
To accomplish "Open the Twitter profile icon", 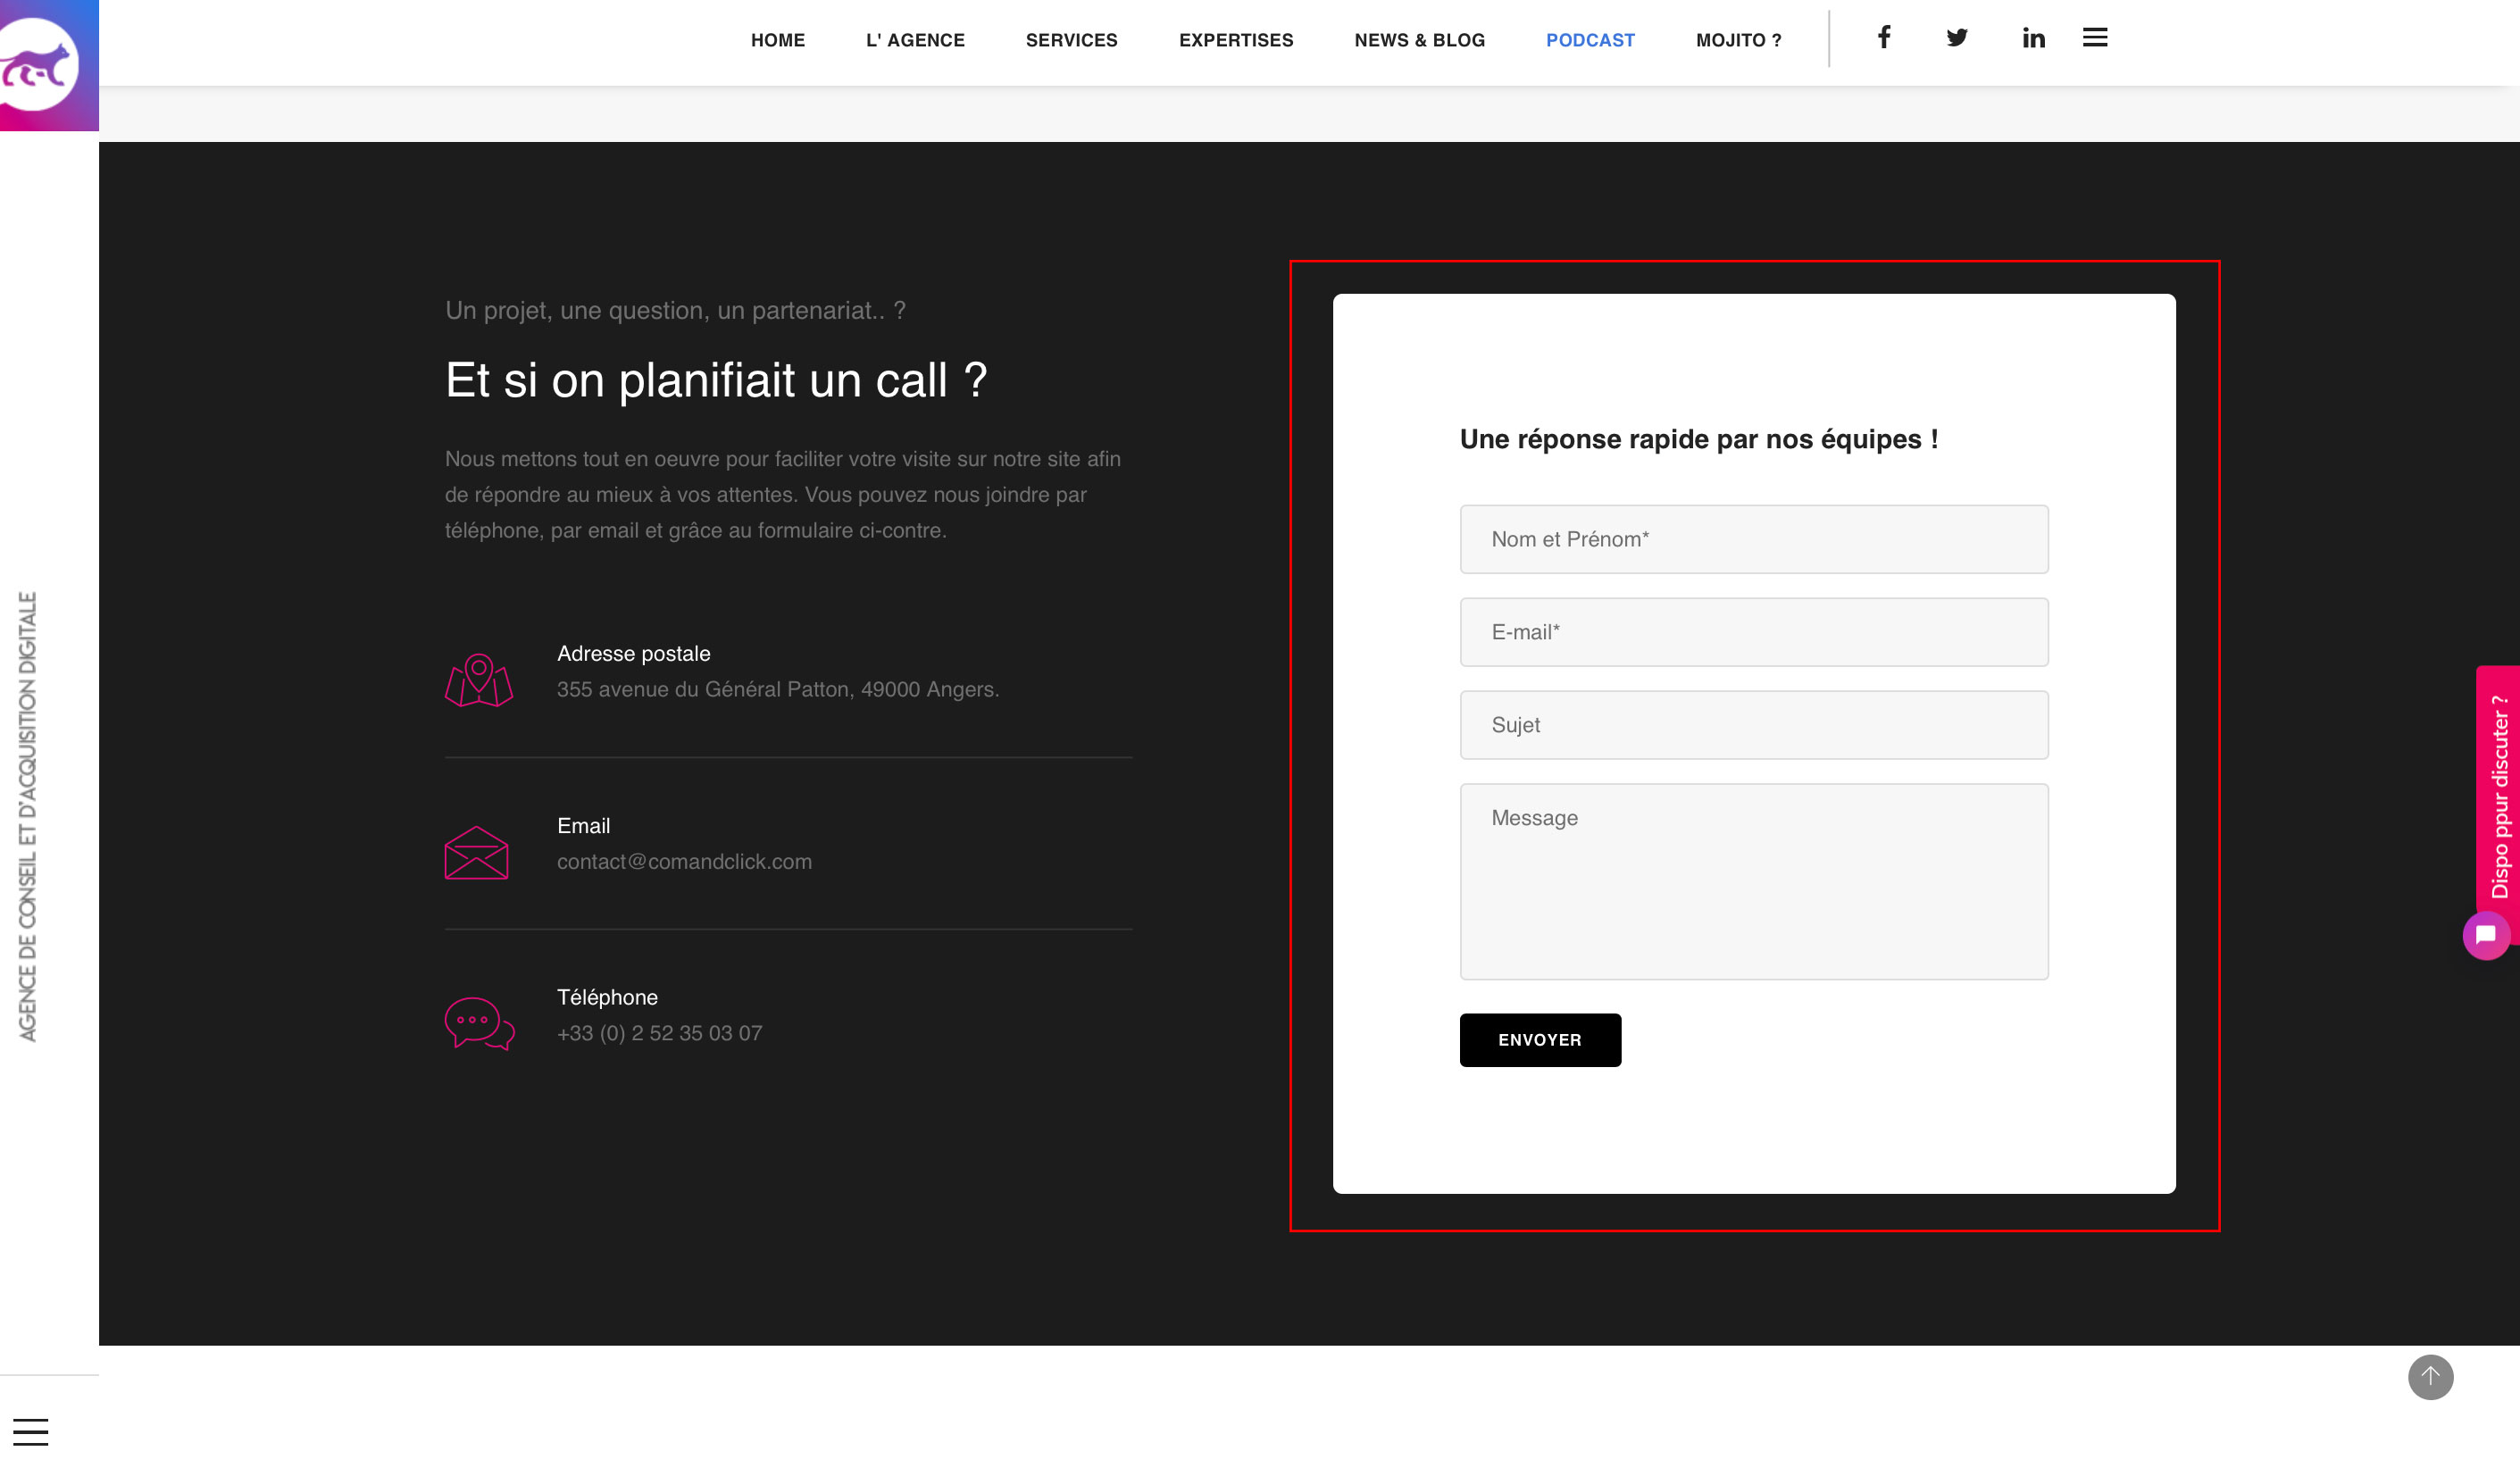I will pyautogui.click(x=1957, y=38).
